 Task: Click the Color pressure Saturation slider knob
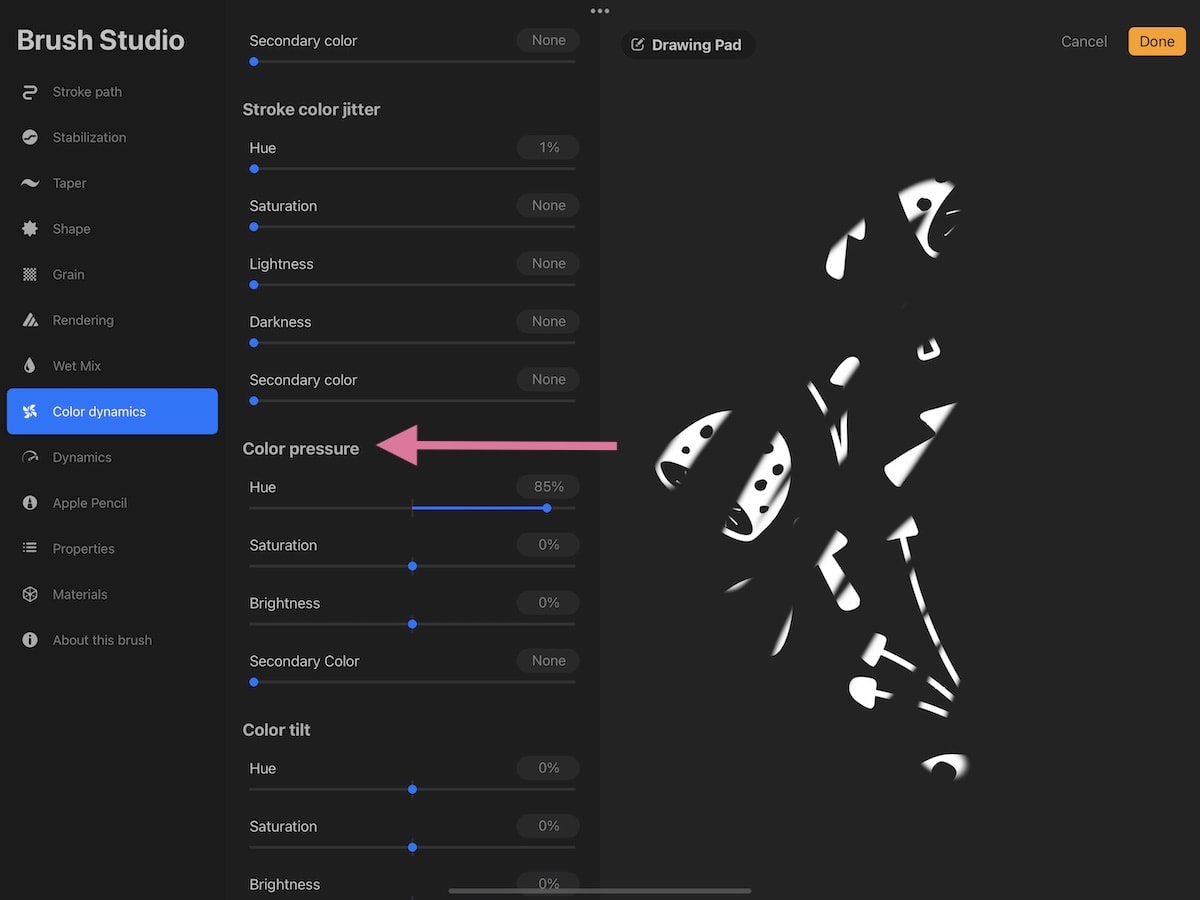coord(412,566)
